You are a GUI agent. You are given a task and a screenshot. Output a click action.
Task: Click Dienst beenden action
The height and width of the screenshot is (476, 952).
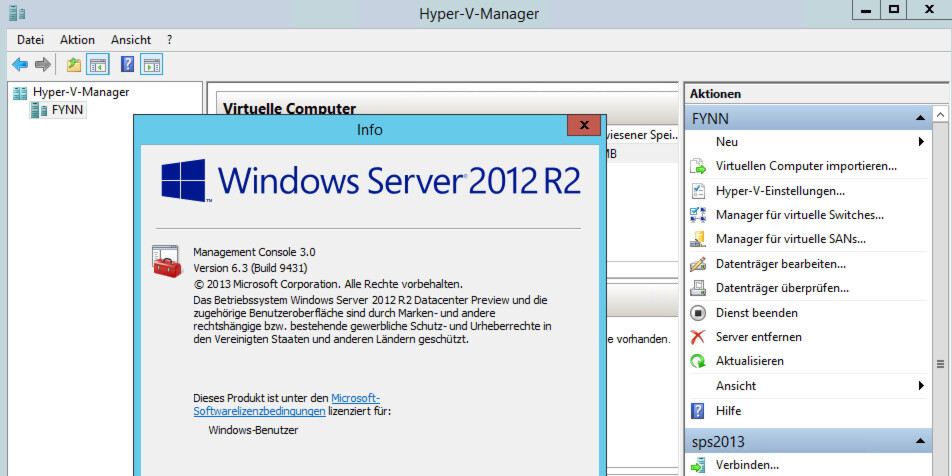click(756, 313)
